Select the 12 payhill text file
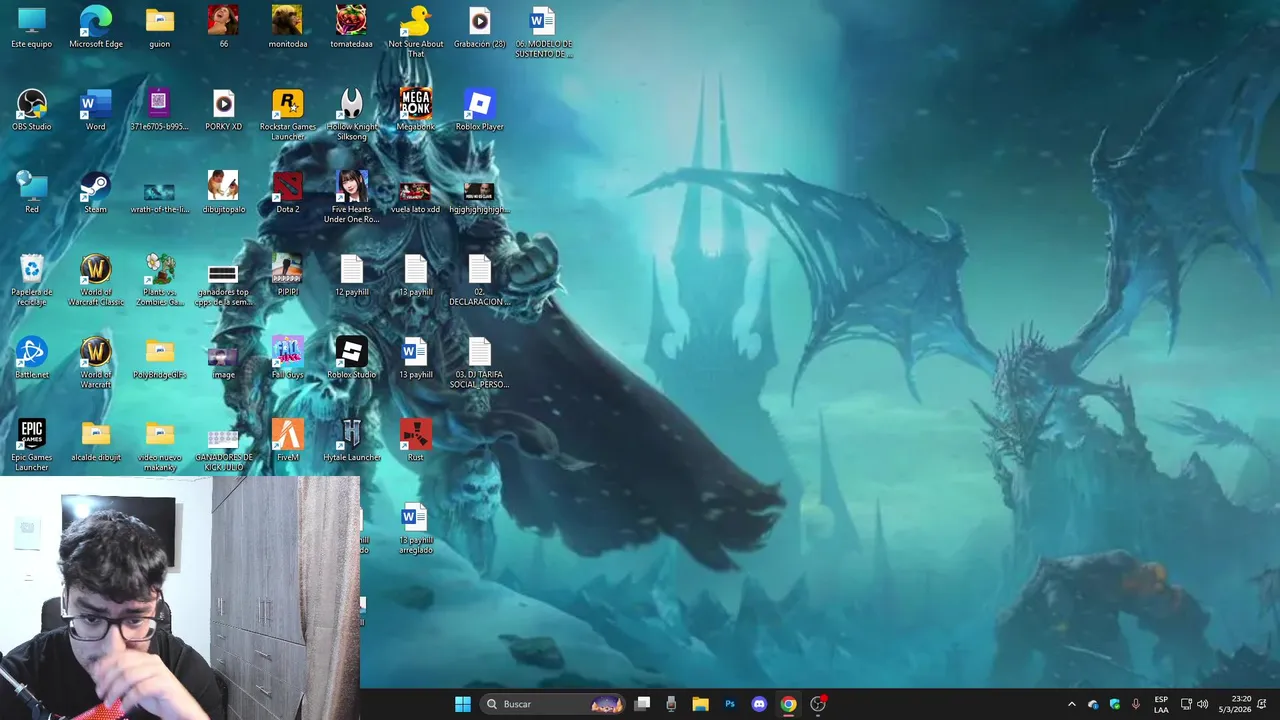Screen dimensions: 1280x720 [351, 276]
